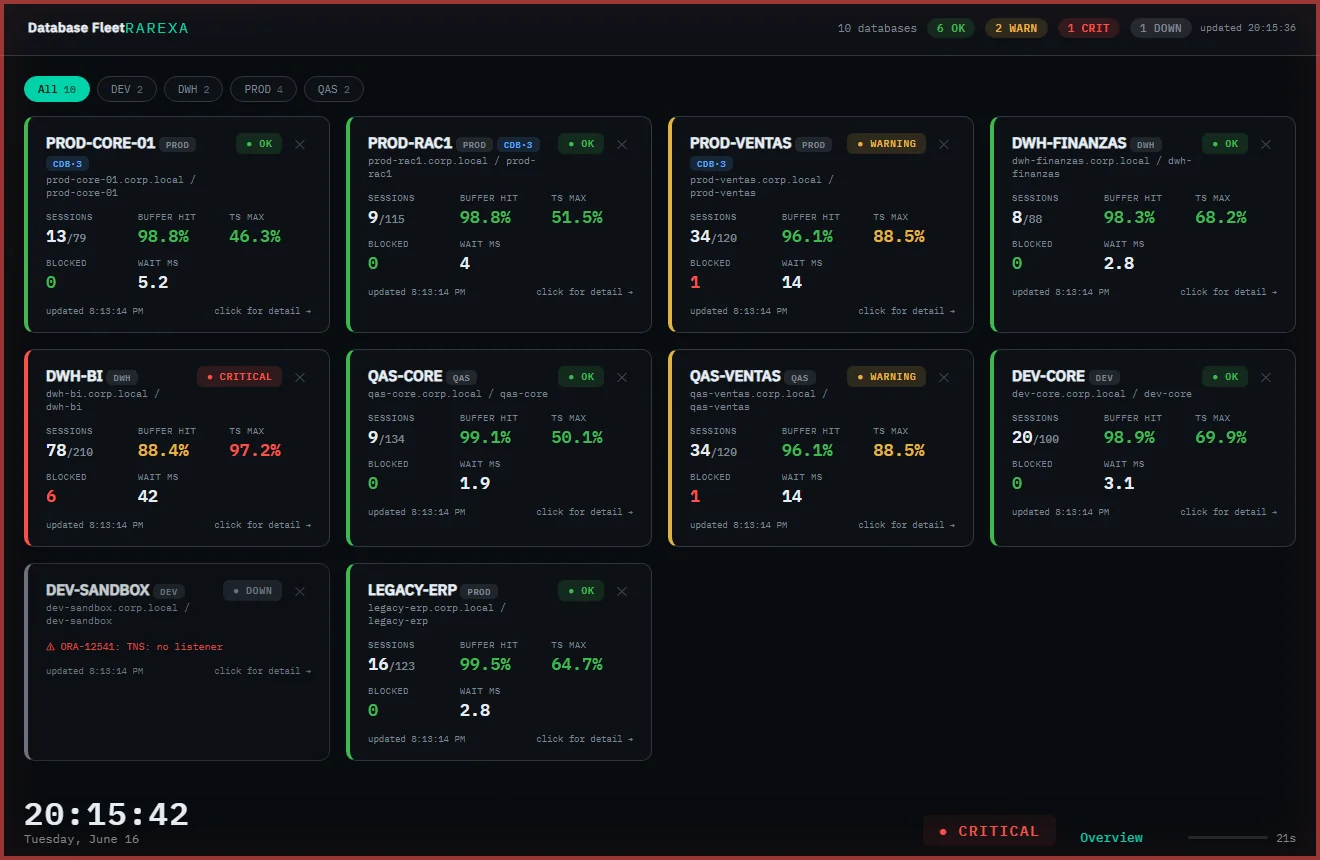This screenshot has width=1320, height=860.
Task: Open detail link on PROD-RAC1 card
Action: tap(585, 292)
